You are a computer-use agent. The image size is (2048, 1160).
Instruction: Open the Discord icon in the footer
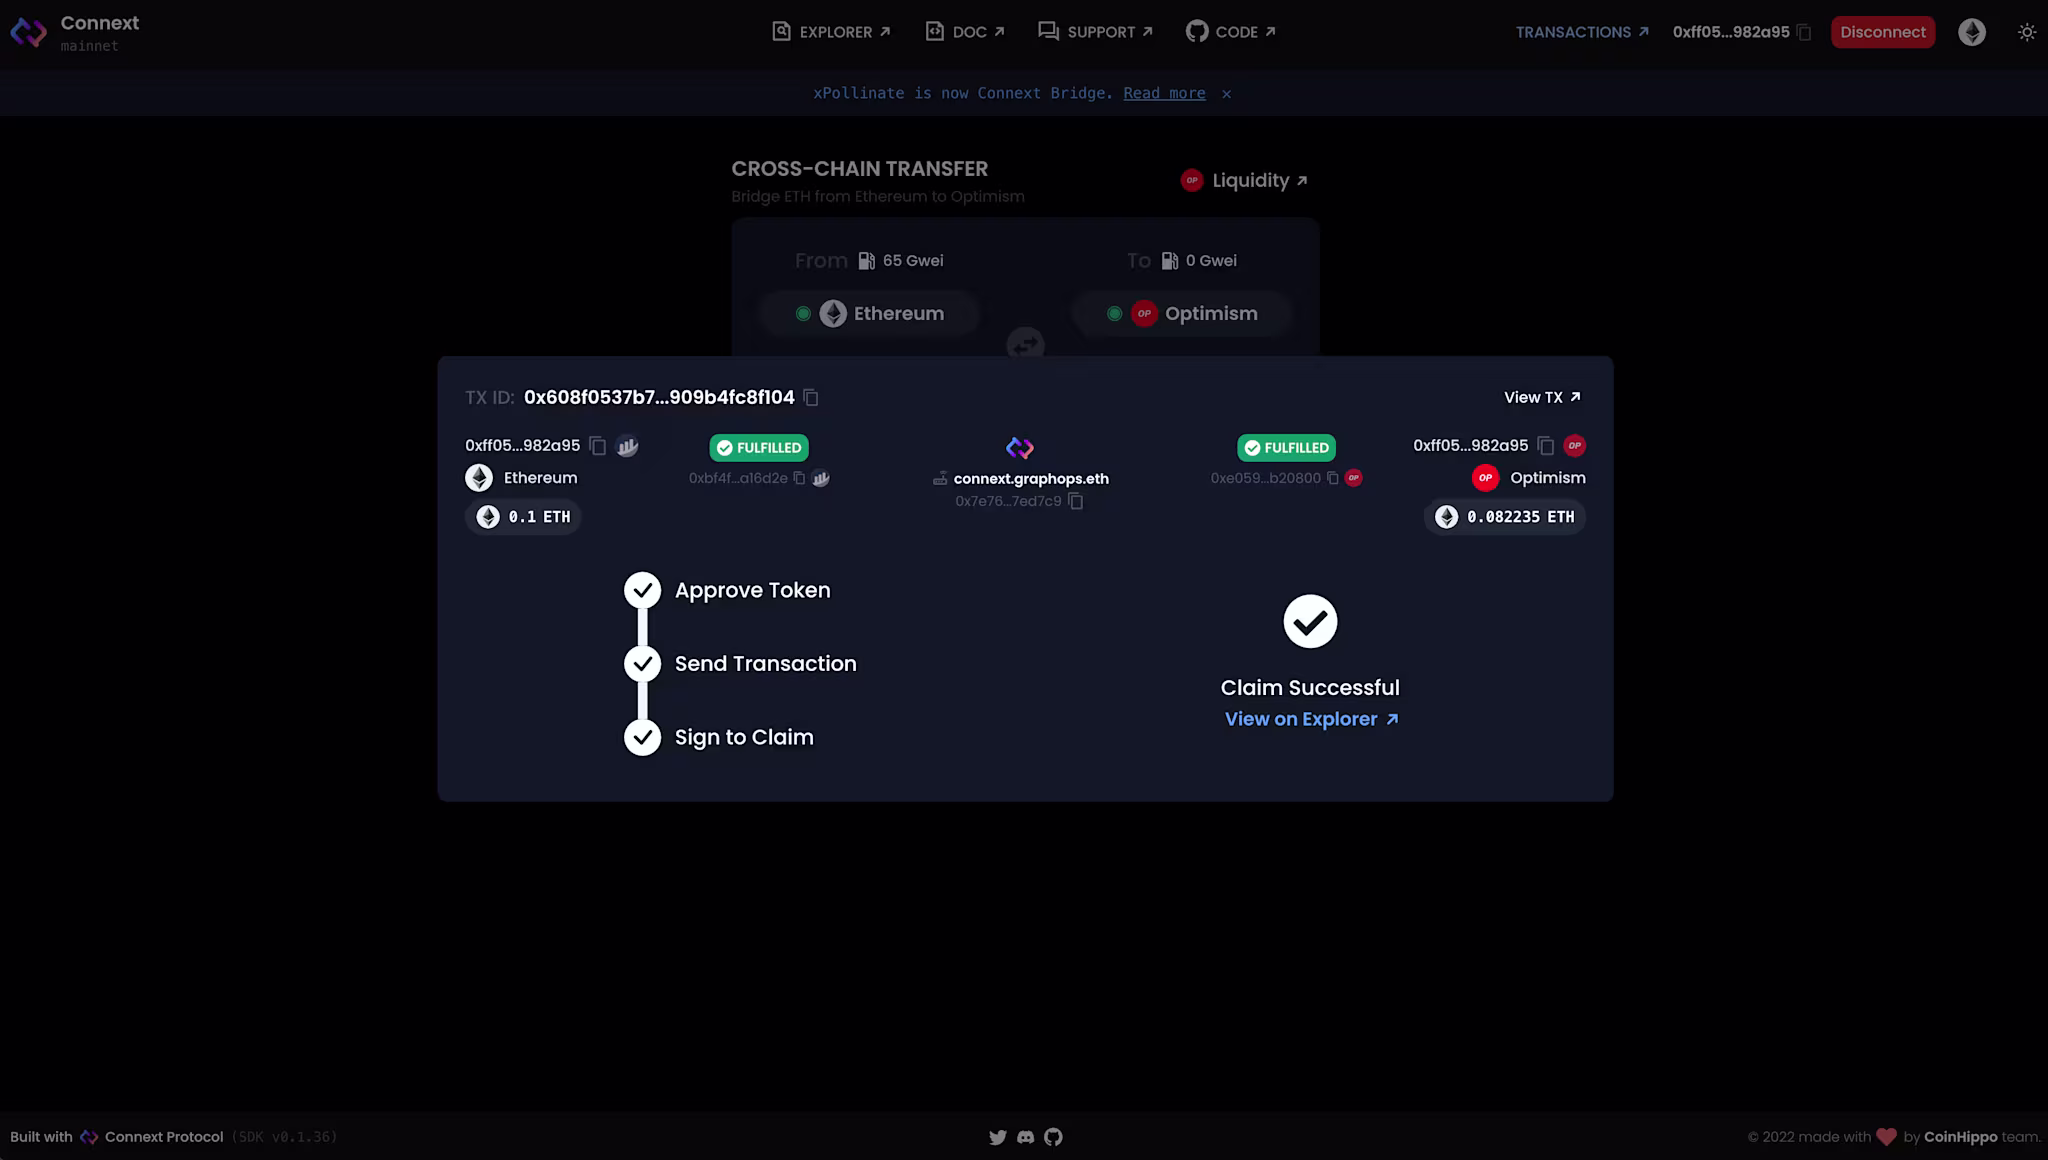pos(1025,1137)
